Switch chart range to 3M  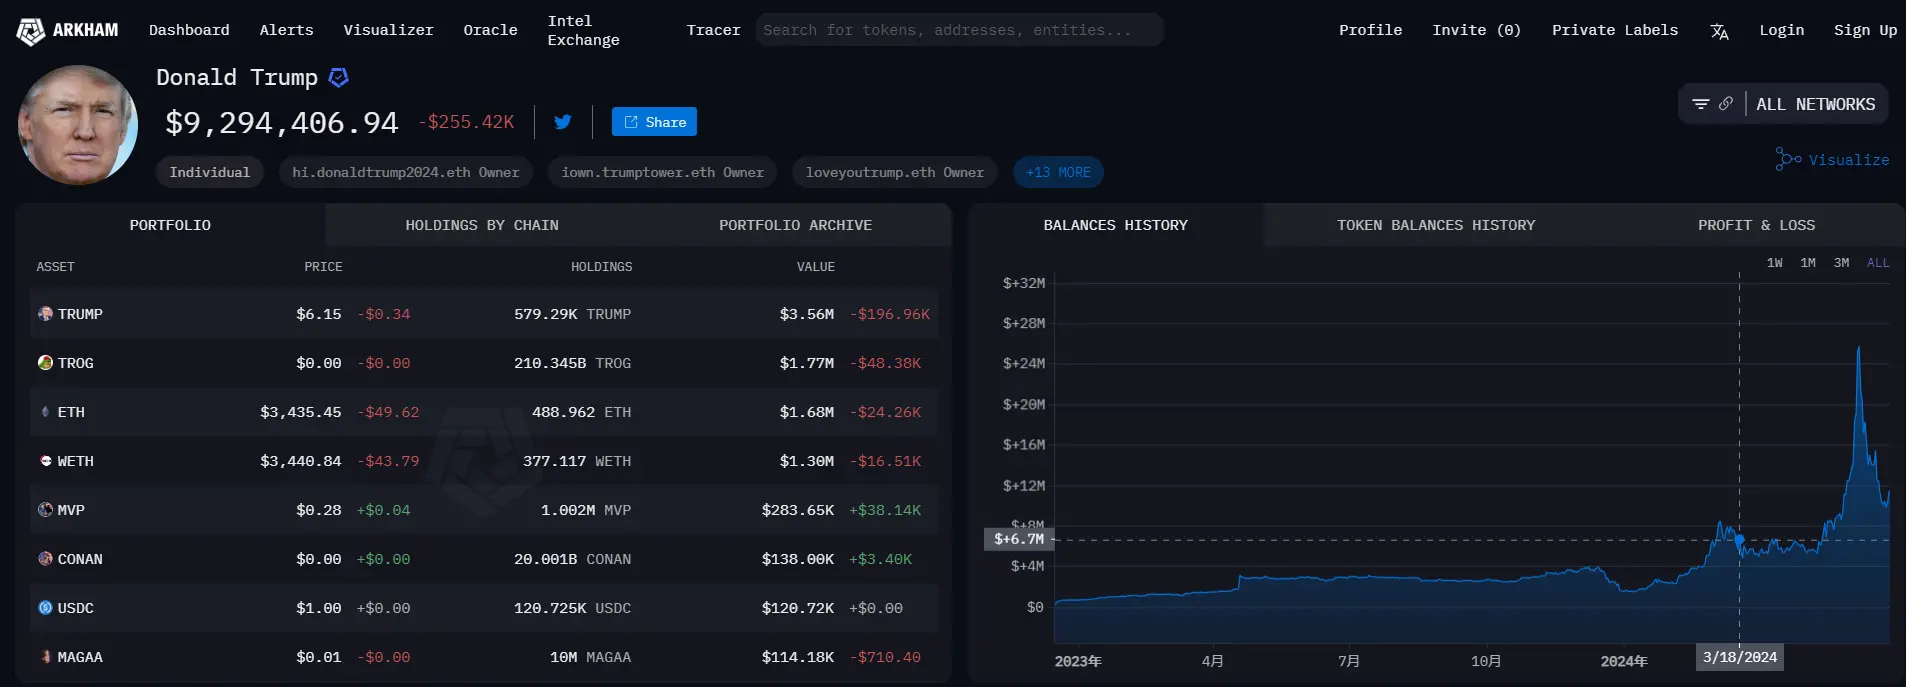1841,263
